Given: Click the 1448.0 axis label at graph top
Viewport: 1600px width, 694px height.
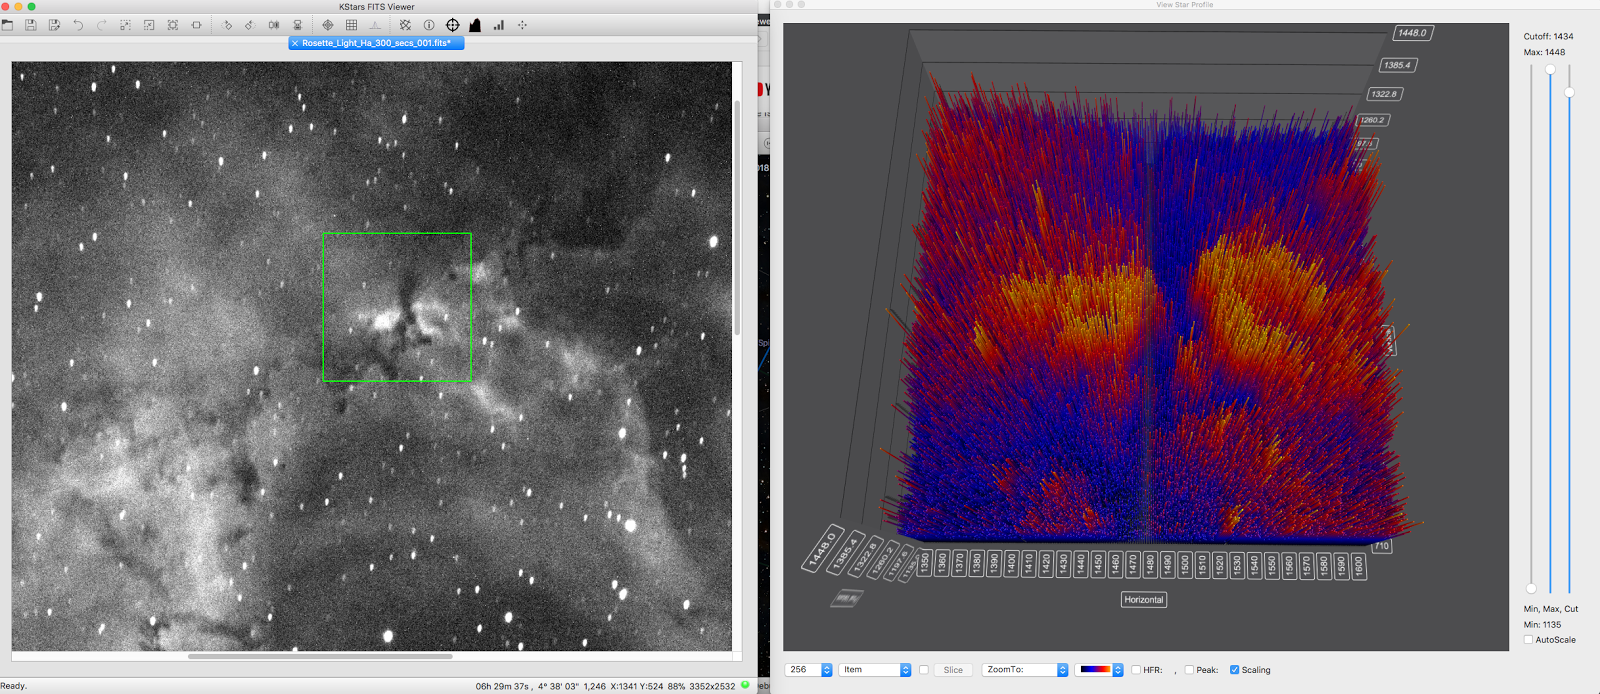Looking at the screenshot, I should coord(1413,33).
